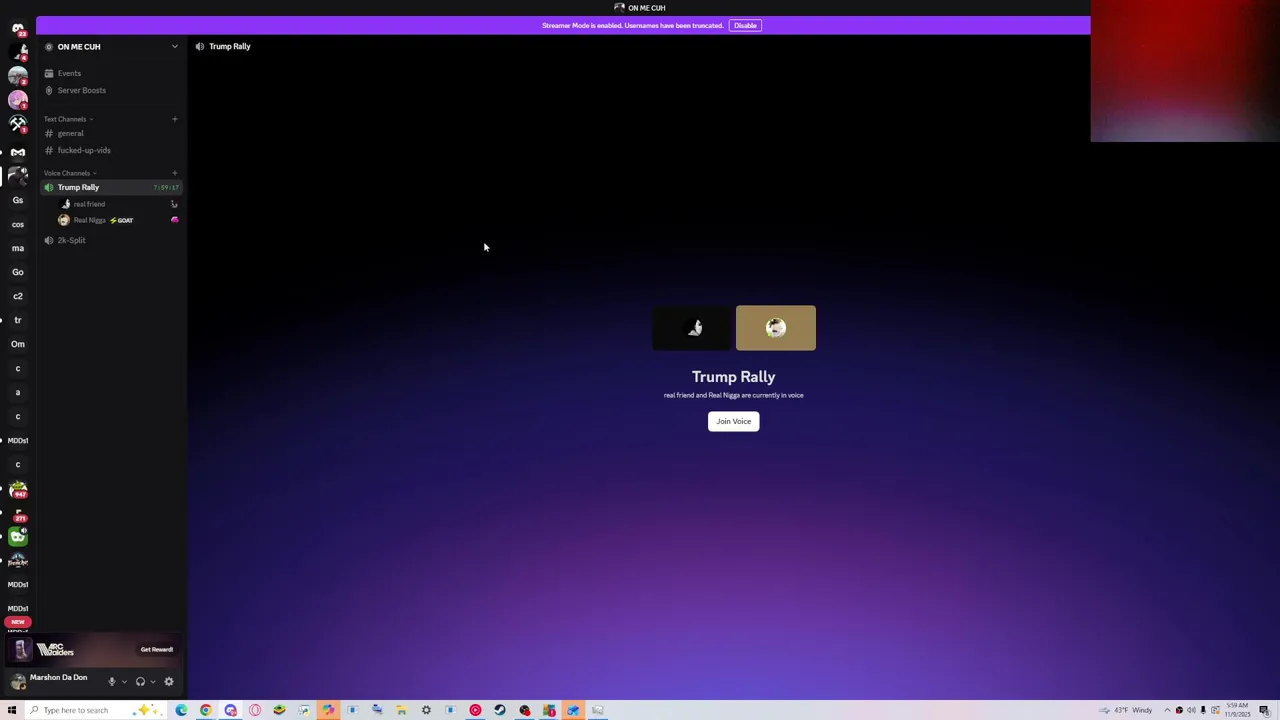Add a new voice channel with plus

pyautogui.click(x=174, y=173)
